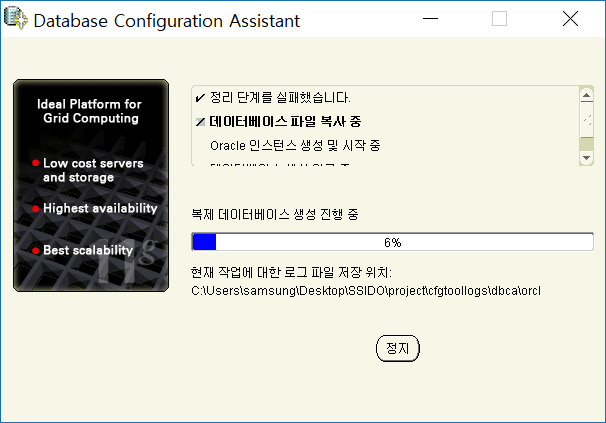Click the checkmark icon beside 정리 단계
Screen dimensions: 606x423
(x=200, y=98)
